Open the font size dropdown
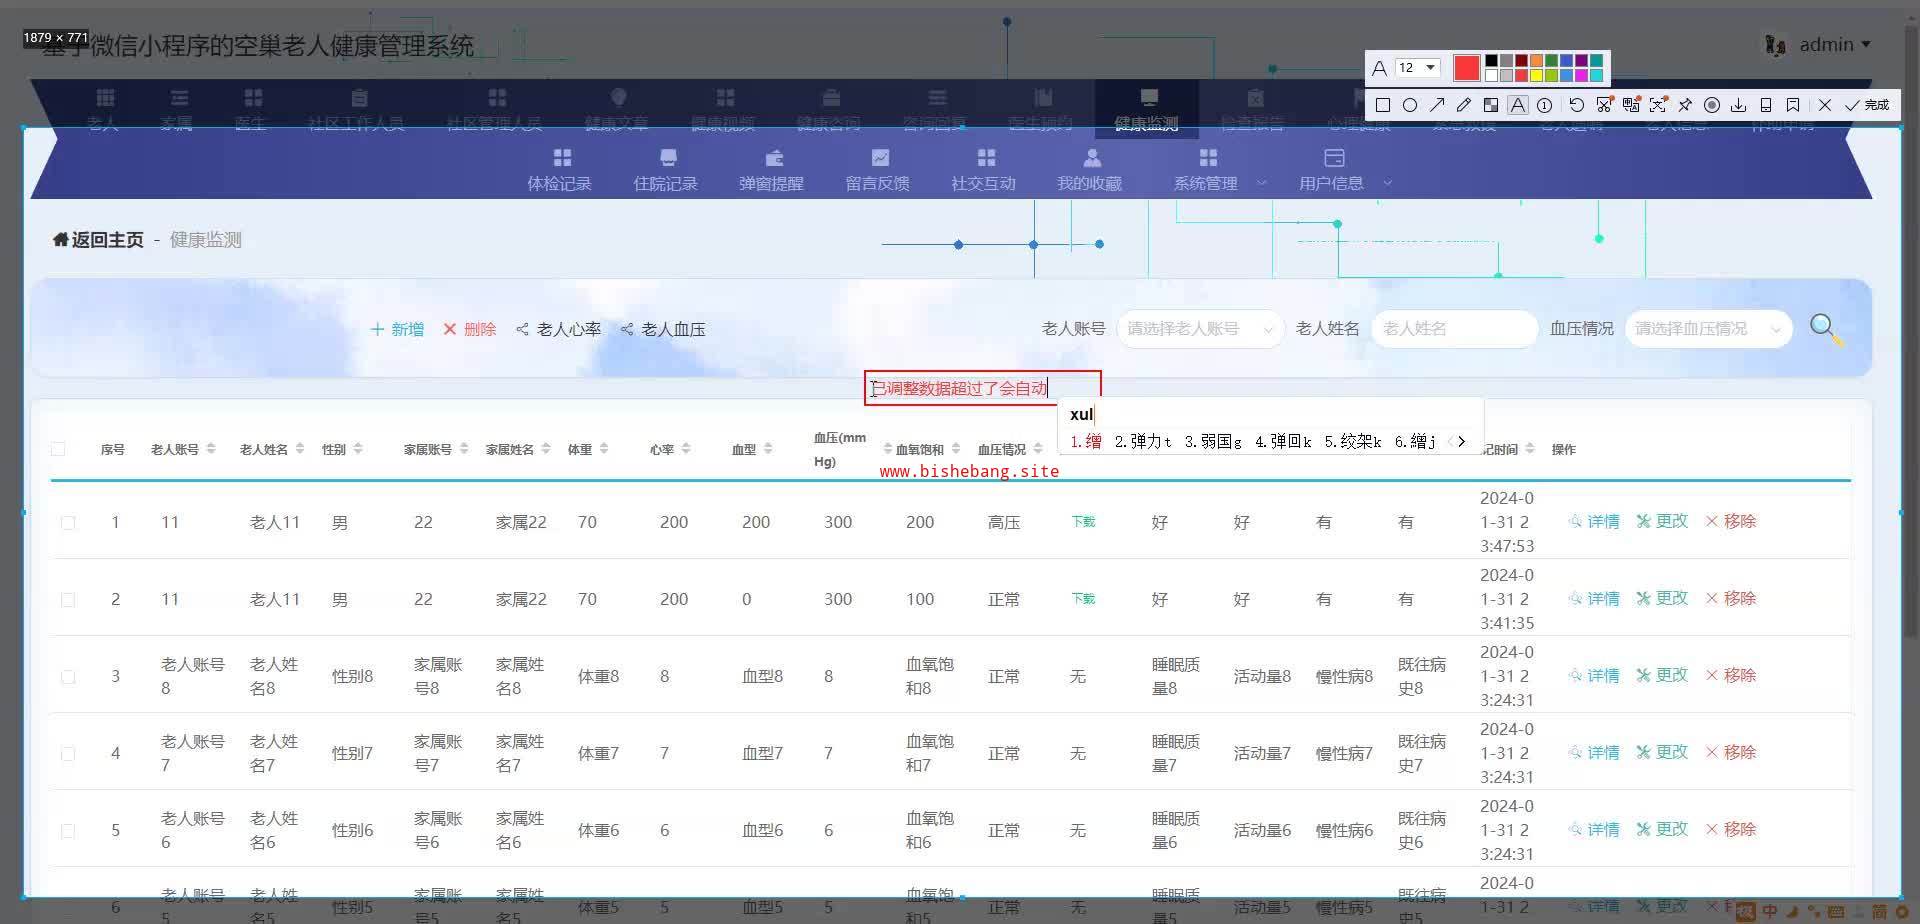The width and height of the screenshot is (1920, 924). 1430,67
